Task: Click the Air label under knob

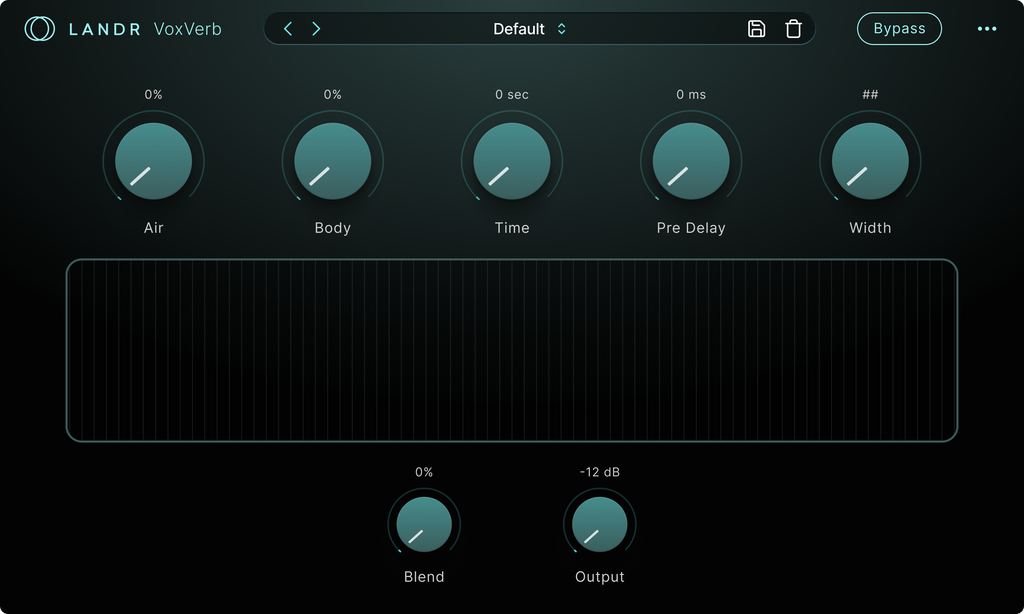Action: pos(153,228)
